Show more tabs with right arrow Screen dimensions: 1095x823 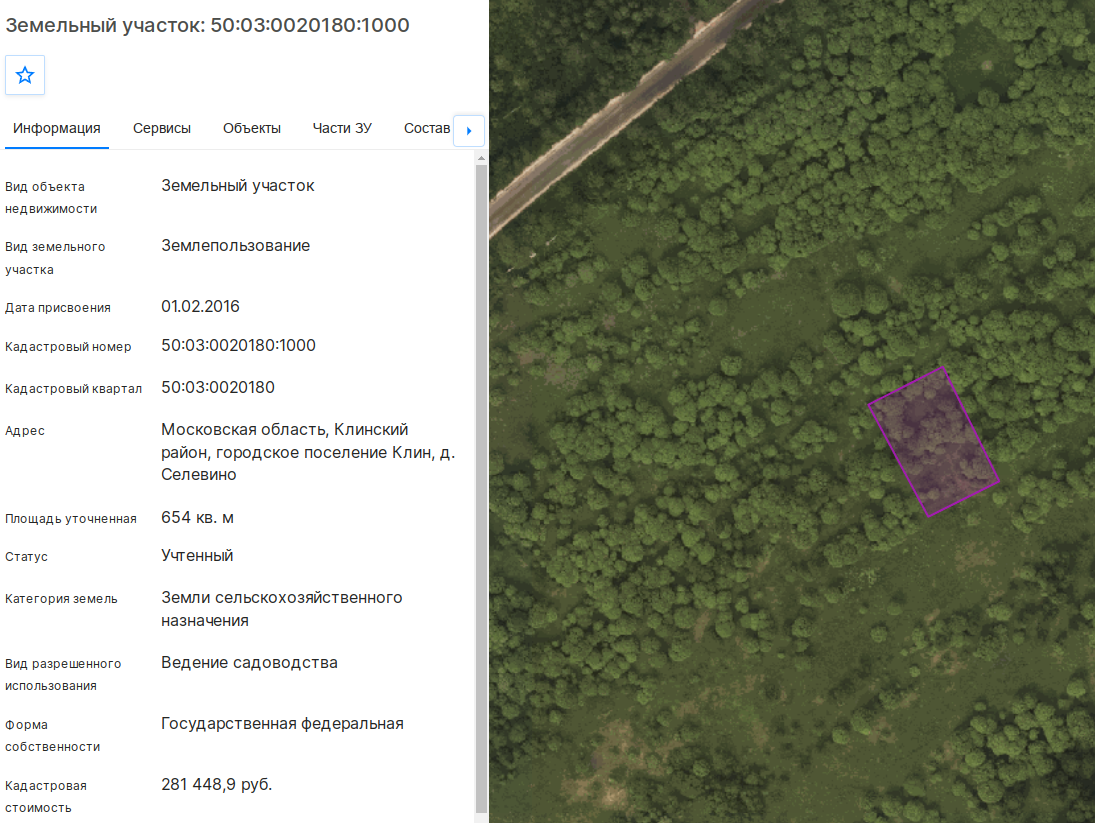tap(469, 131)
